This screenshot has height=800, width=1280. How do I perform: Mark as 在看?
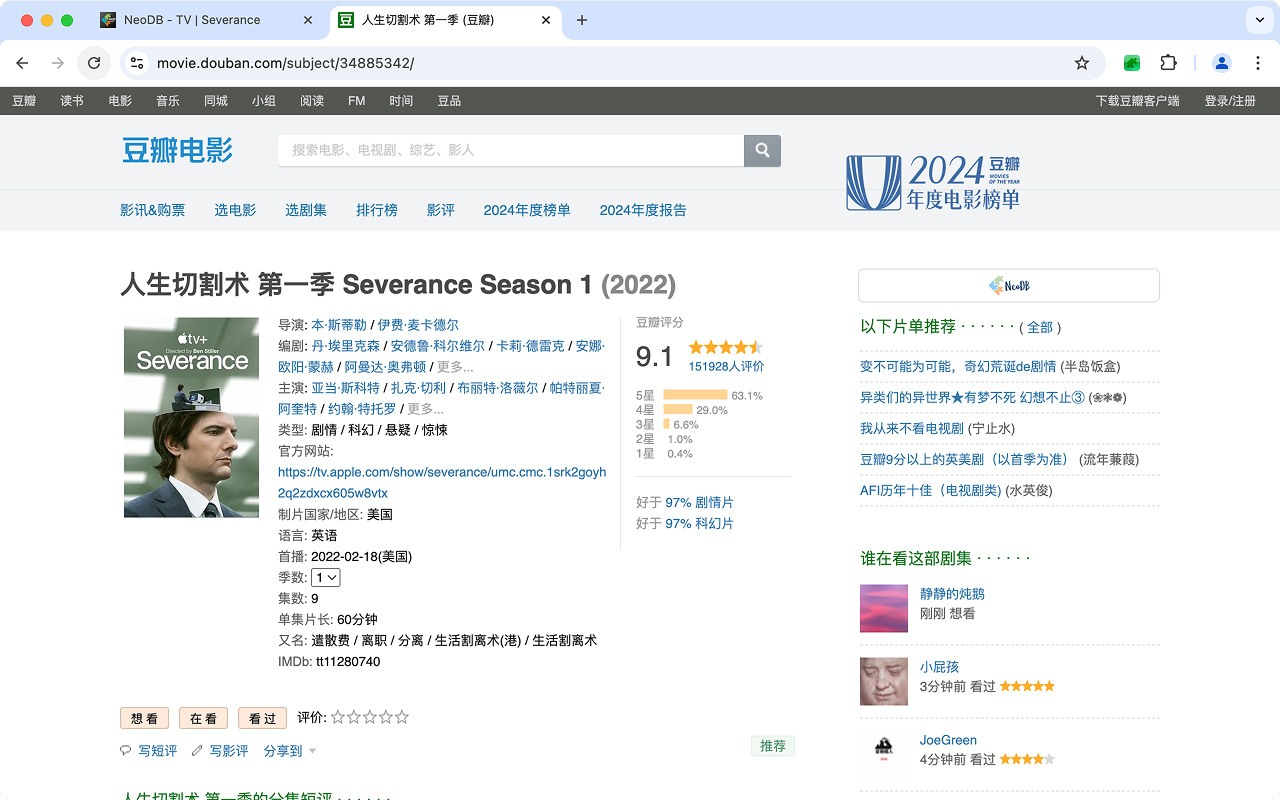click(203, 718)
